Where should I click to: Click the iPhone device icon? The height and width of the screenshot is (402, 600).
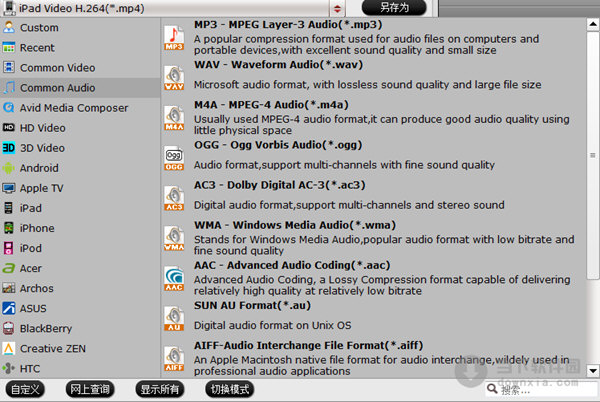(8, 228)
